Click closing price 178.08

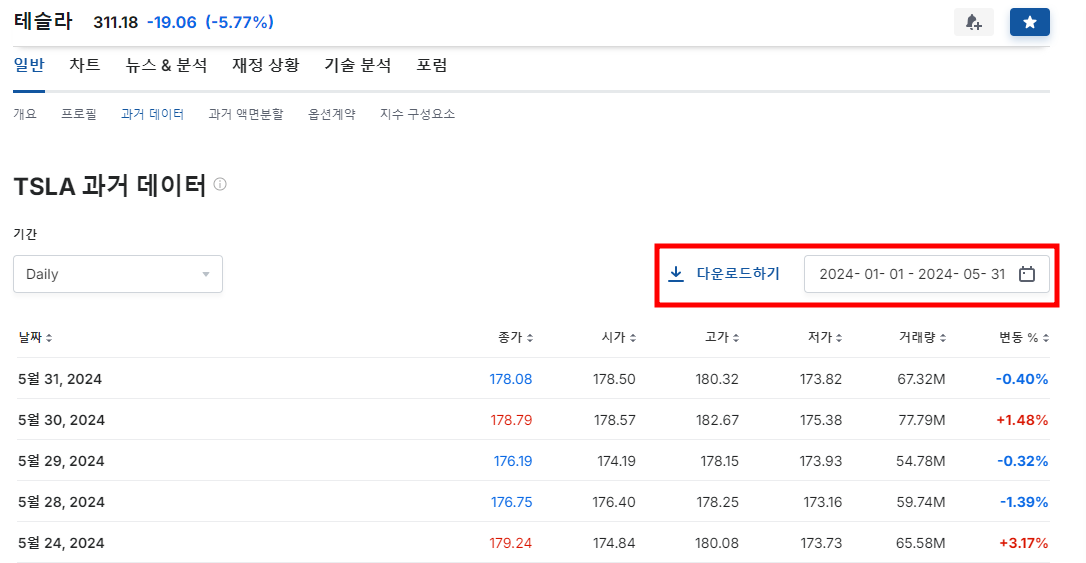point(510,379)
